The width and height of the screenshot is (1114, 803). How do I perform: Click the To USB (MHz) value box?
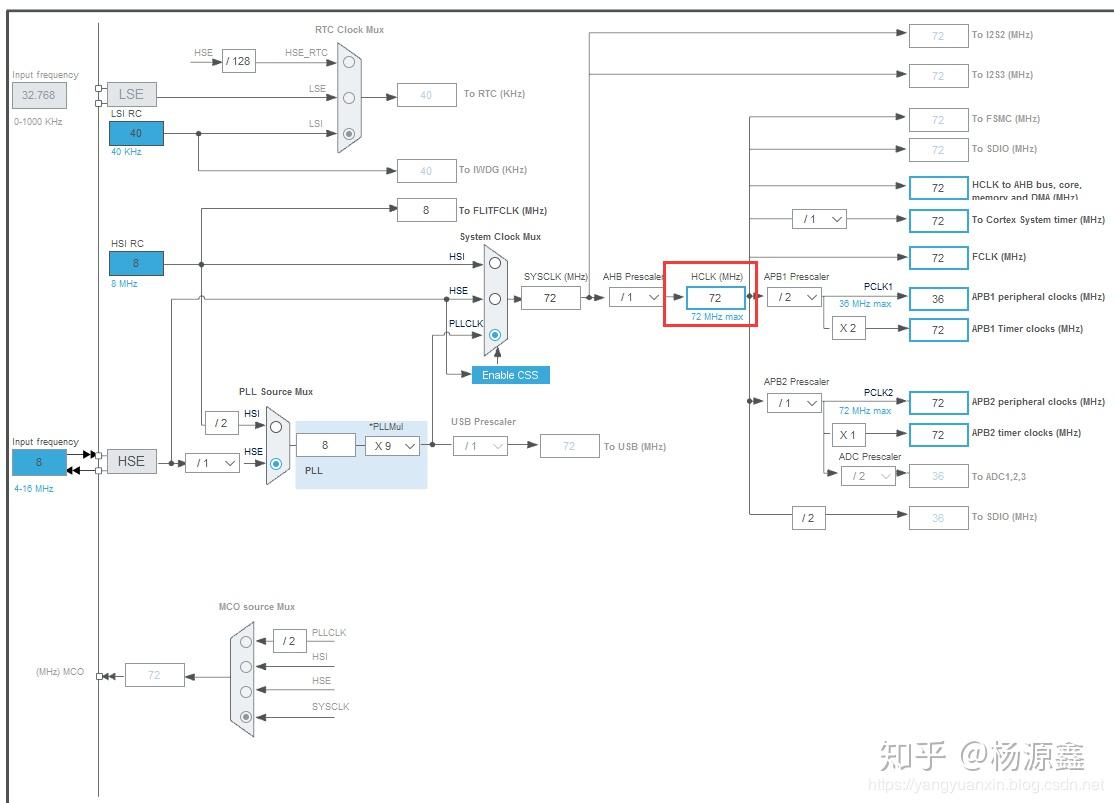pyautogui.click(x=569, y=446)
